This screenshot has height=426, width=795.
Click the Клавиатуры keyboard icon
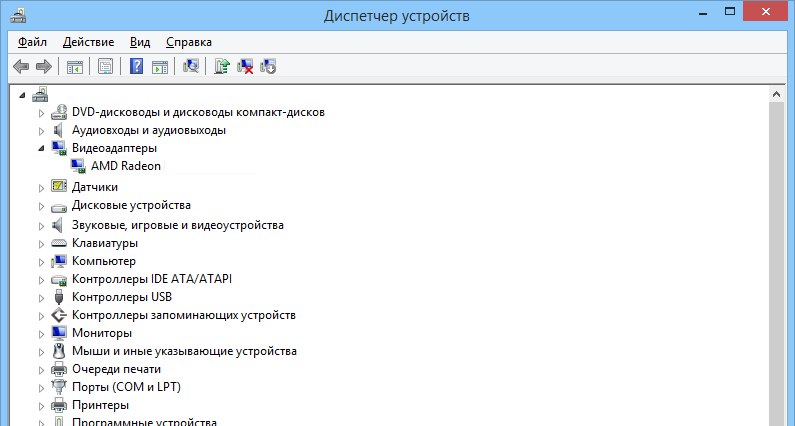click(59, 243)
